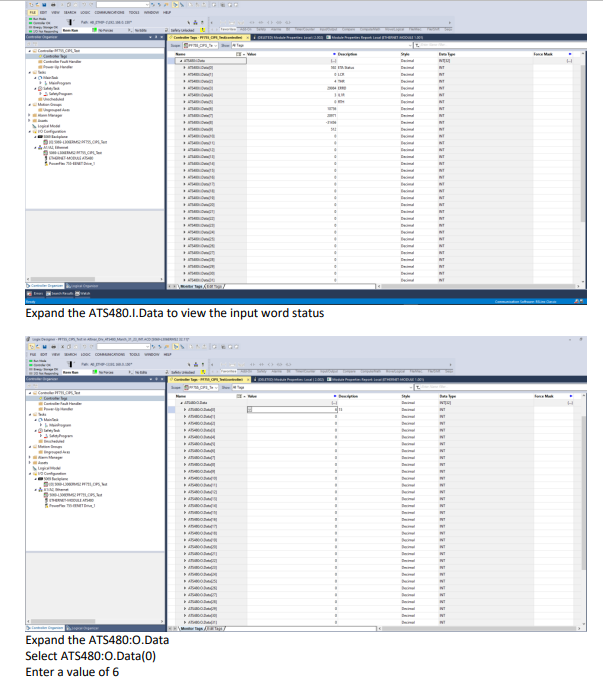The height and width of the screenshot is (685, 603).
Task: Click yellow safety lock icon in lower screenshot
Action: (x=203, y=372)
